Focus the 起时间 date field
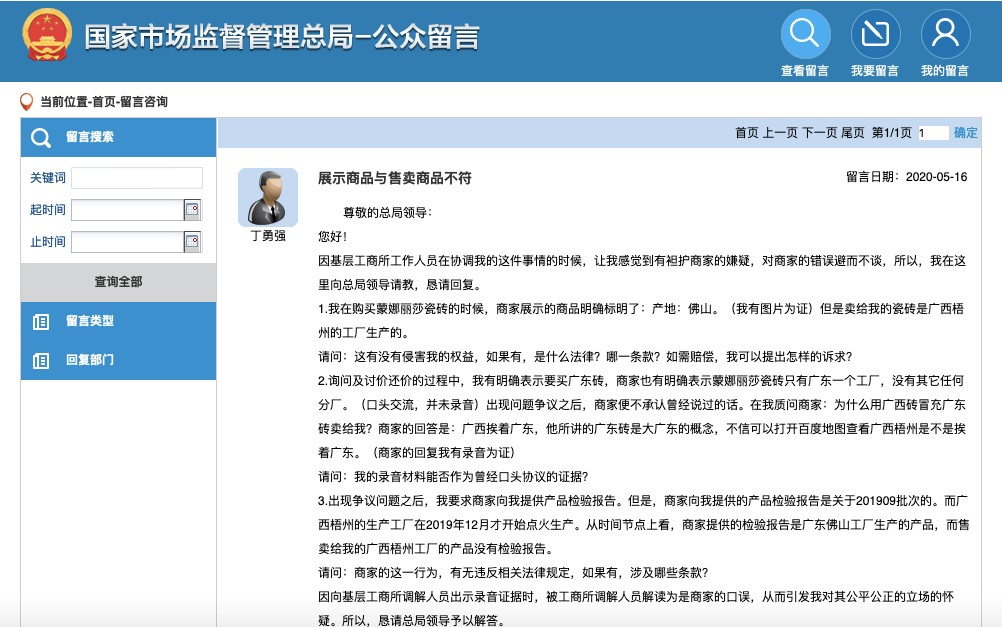The width and height of the screenshot is (1002, 627). coord(128,210)
